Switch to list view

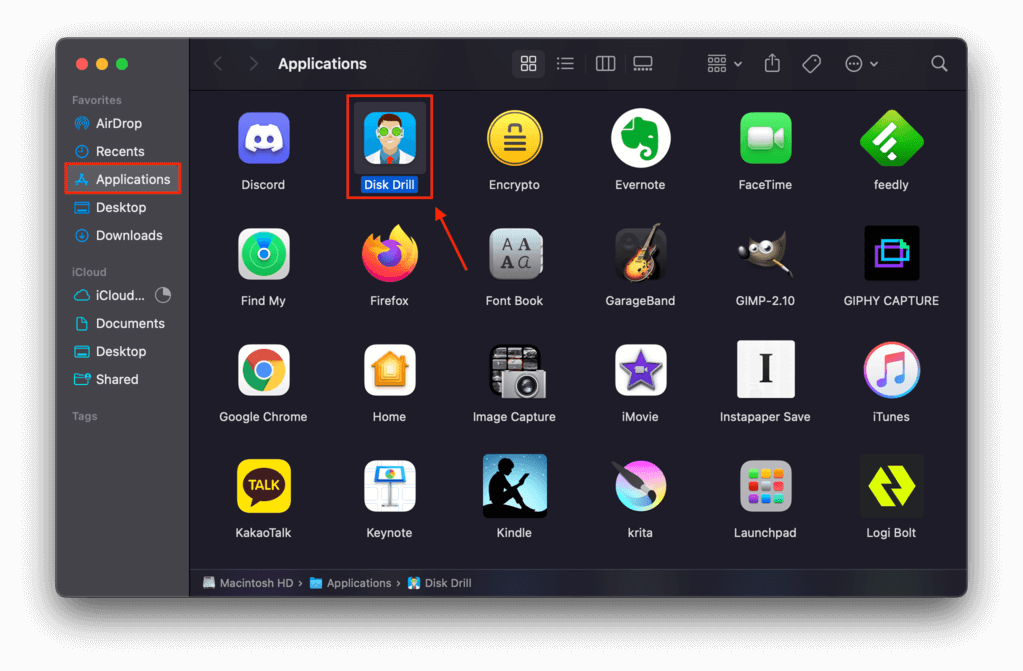pyautogui.click(x=565, y=63)
